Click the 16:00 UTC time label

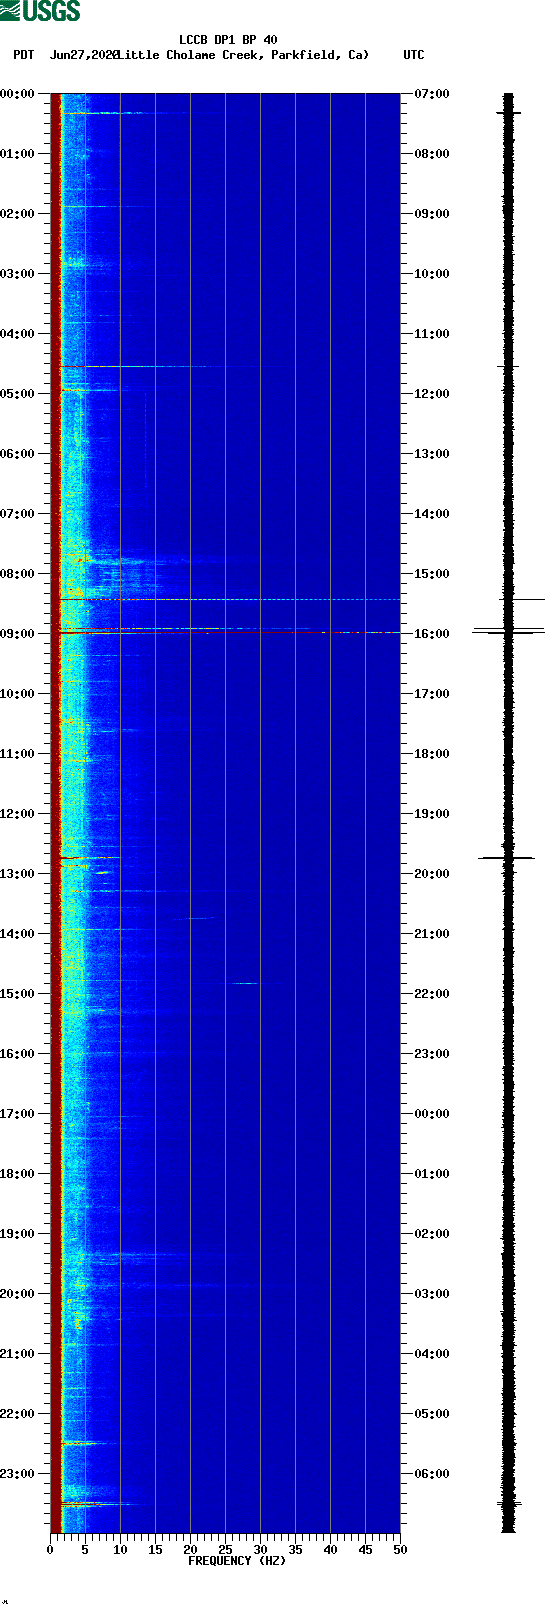pos(432,634)
